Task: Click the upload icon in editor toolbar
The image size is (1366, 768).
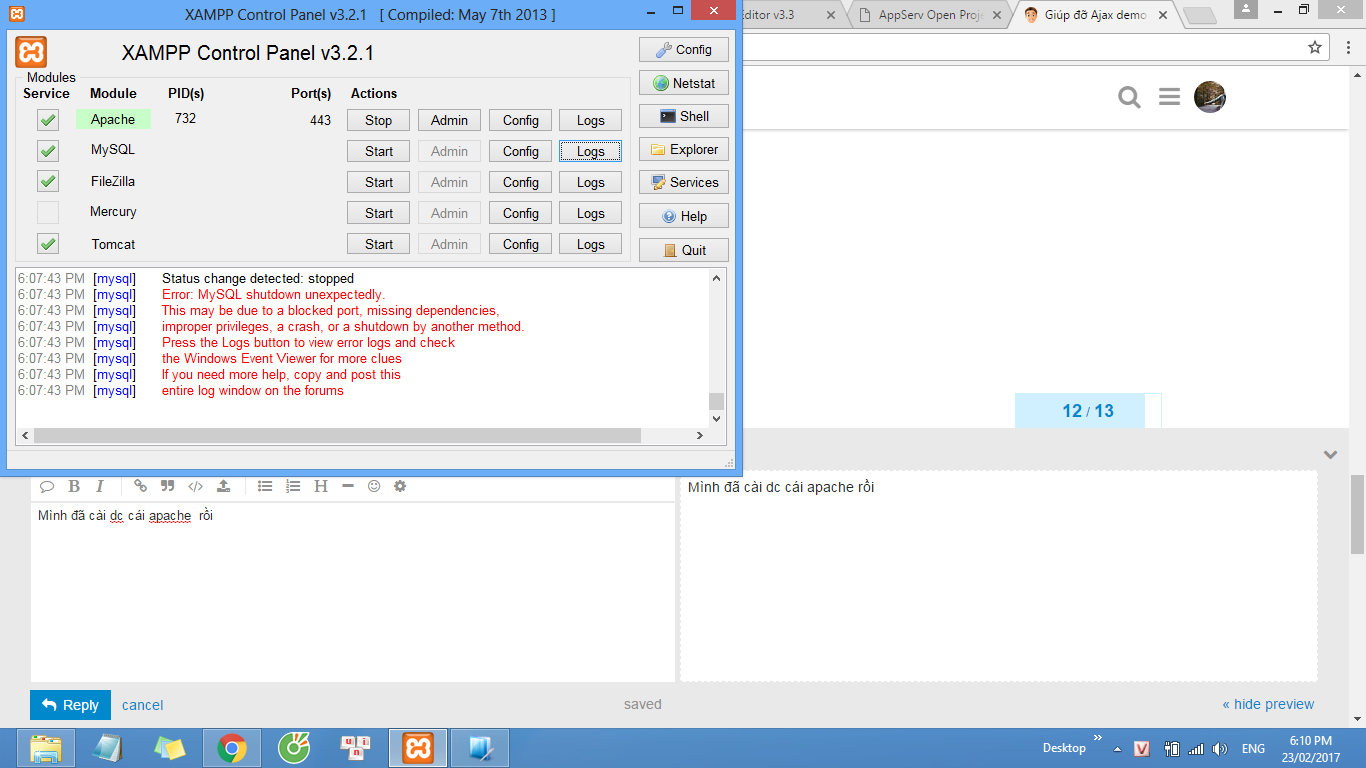Action: click(x=224, y=486)
